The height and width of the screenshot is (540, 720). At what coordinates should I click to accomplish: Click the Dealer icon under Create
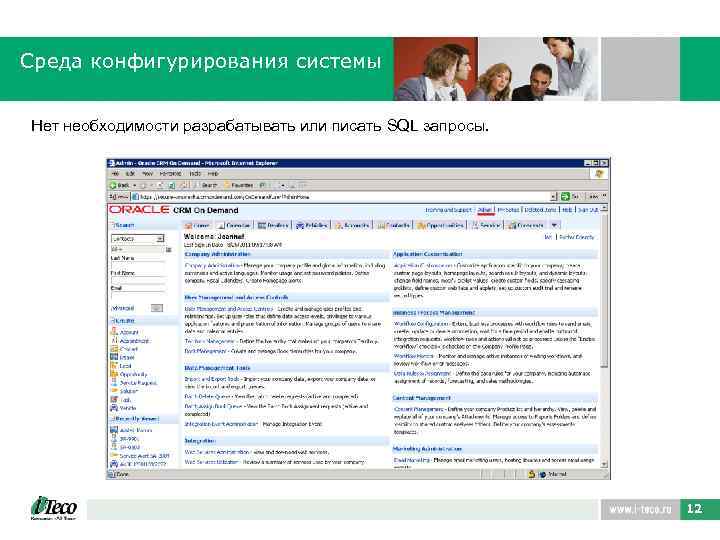(x=114, y=357)
